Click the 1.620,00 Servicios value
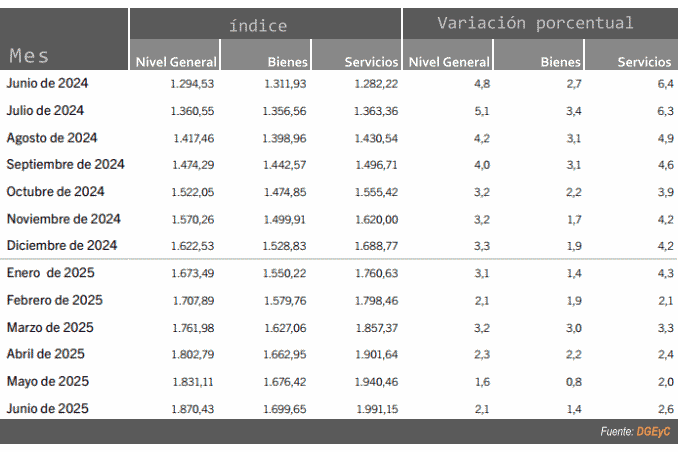 tap(377, 219)
